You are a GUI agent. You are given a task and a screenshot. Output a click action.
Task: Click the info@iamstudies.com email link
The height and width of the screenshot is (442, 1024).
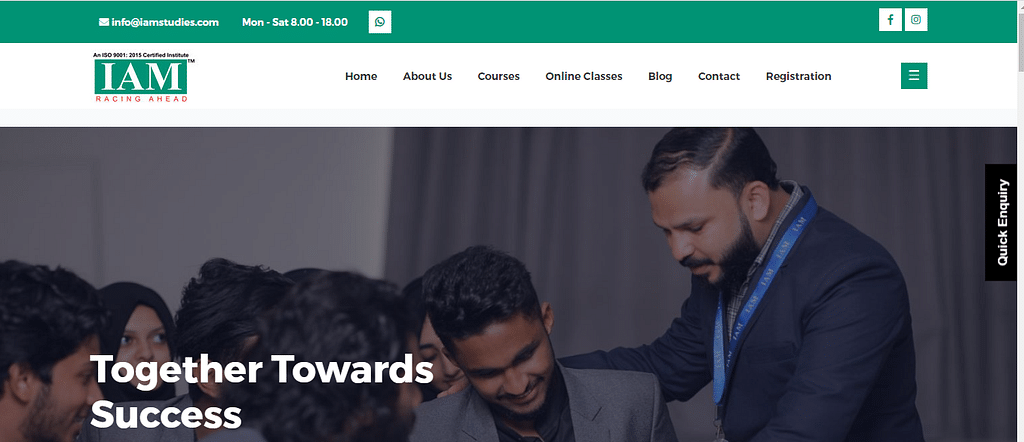(165, 22)
